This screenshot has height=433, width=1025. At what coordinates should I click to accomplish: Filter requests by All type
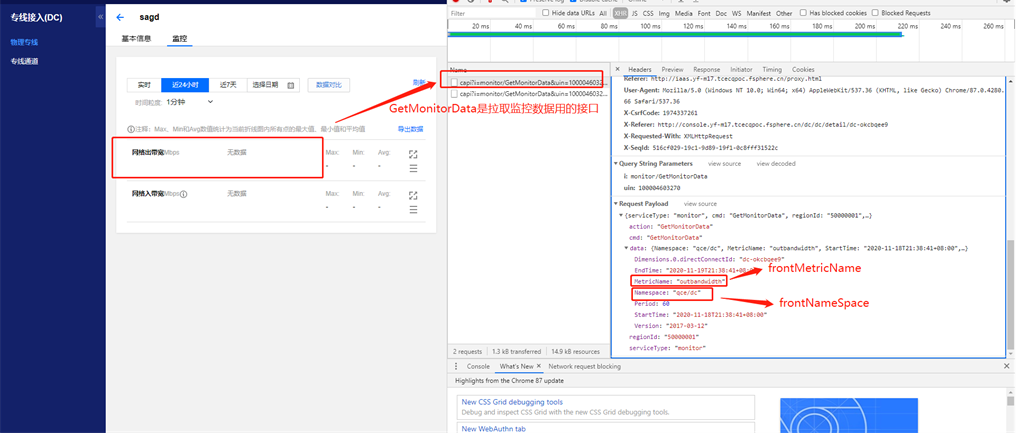tap(603, 13)
